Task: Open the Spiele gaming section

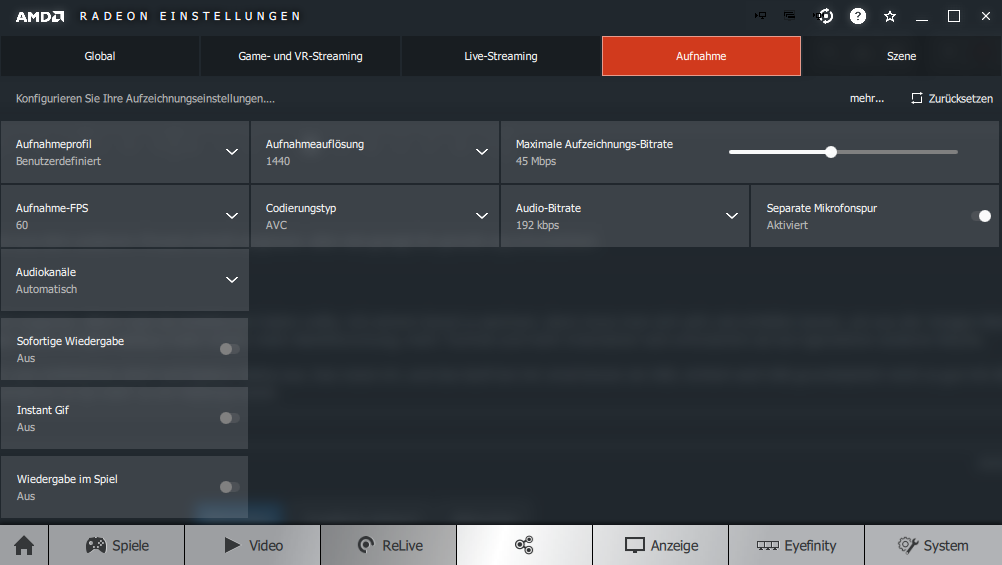Action: 116,545
